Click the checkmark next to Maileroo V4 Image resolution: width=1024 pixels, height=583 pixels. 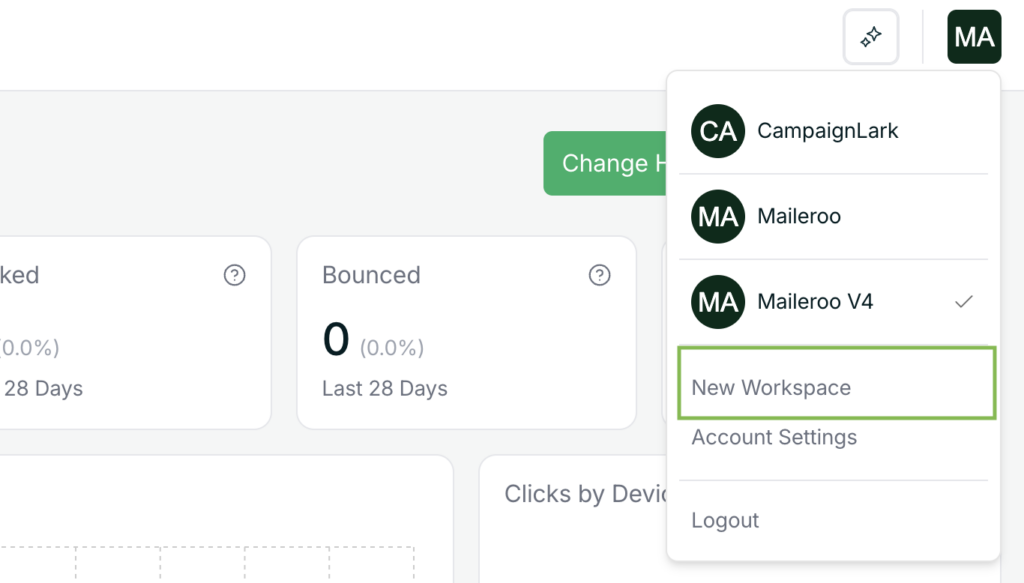pyautogui.click(x=964, y=301)
